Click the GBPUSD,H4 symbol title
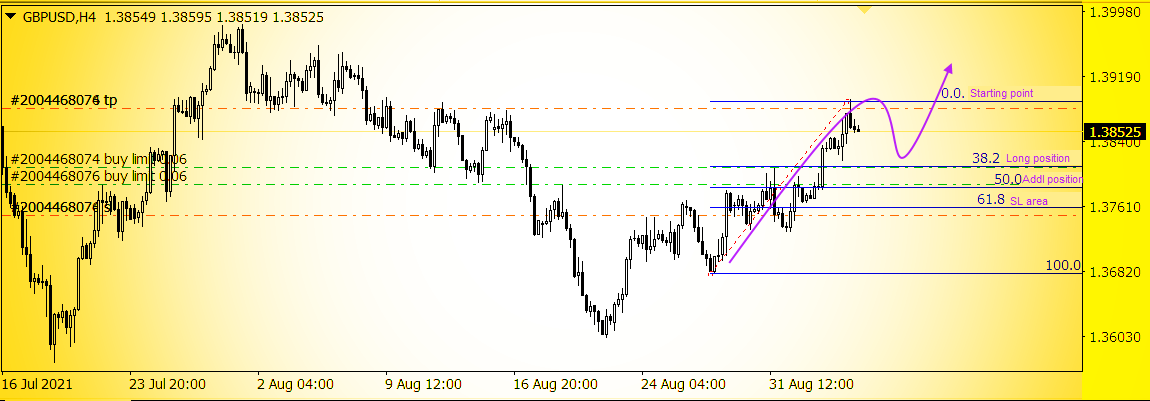The width and height of the screenshot is (1150, 401). coord(60,17)
